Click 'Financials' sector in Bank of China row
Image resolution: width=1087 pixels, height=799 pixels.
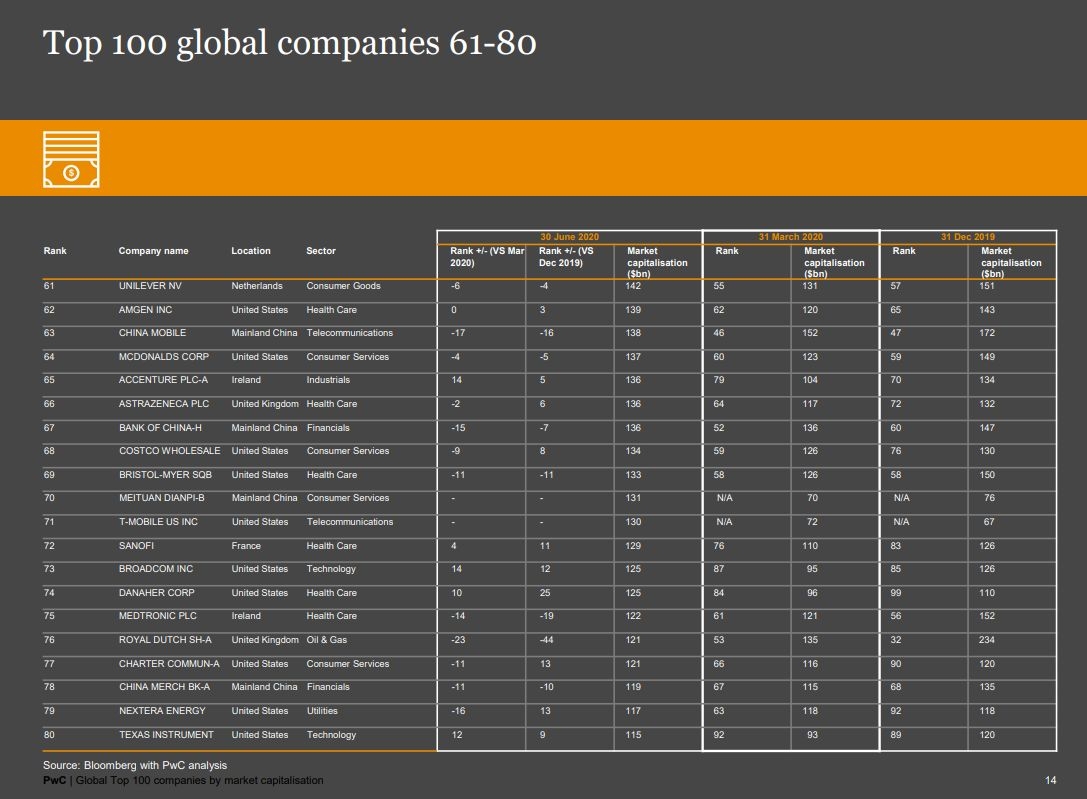click(x=328, y=428)
